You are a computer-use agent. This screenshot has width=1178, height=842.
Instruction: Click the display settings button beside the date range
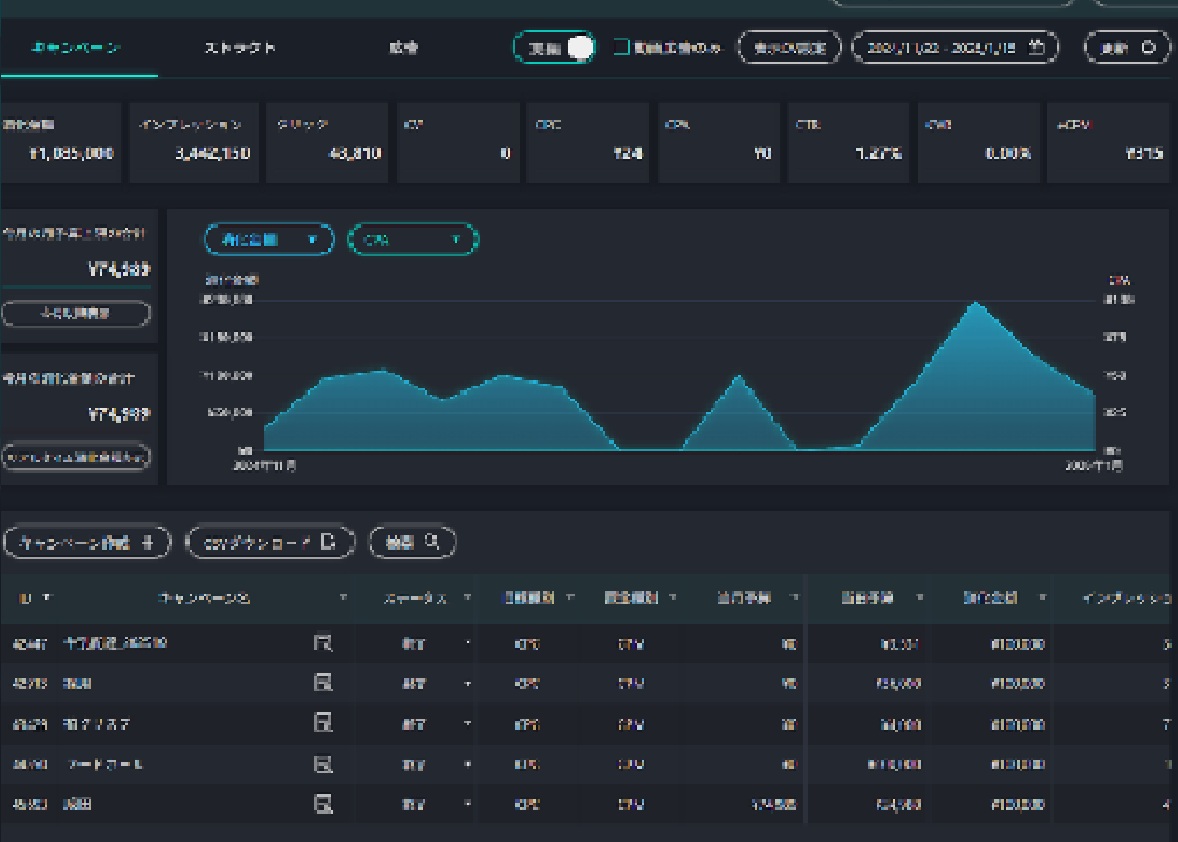point(790,47)
